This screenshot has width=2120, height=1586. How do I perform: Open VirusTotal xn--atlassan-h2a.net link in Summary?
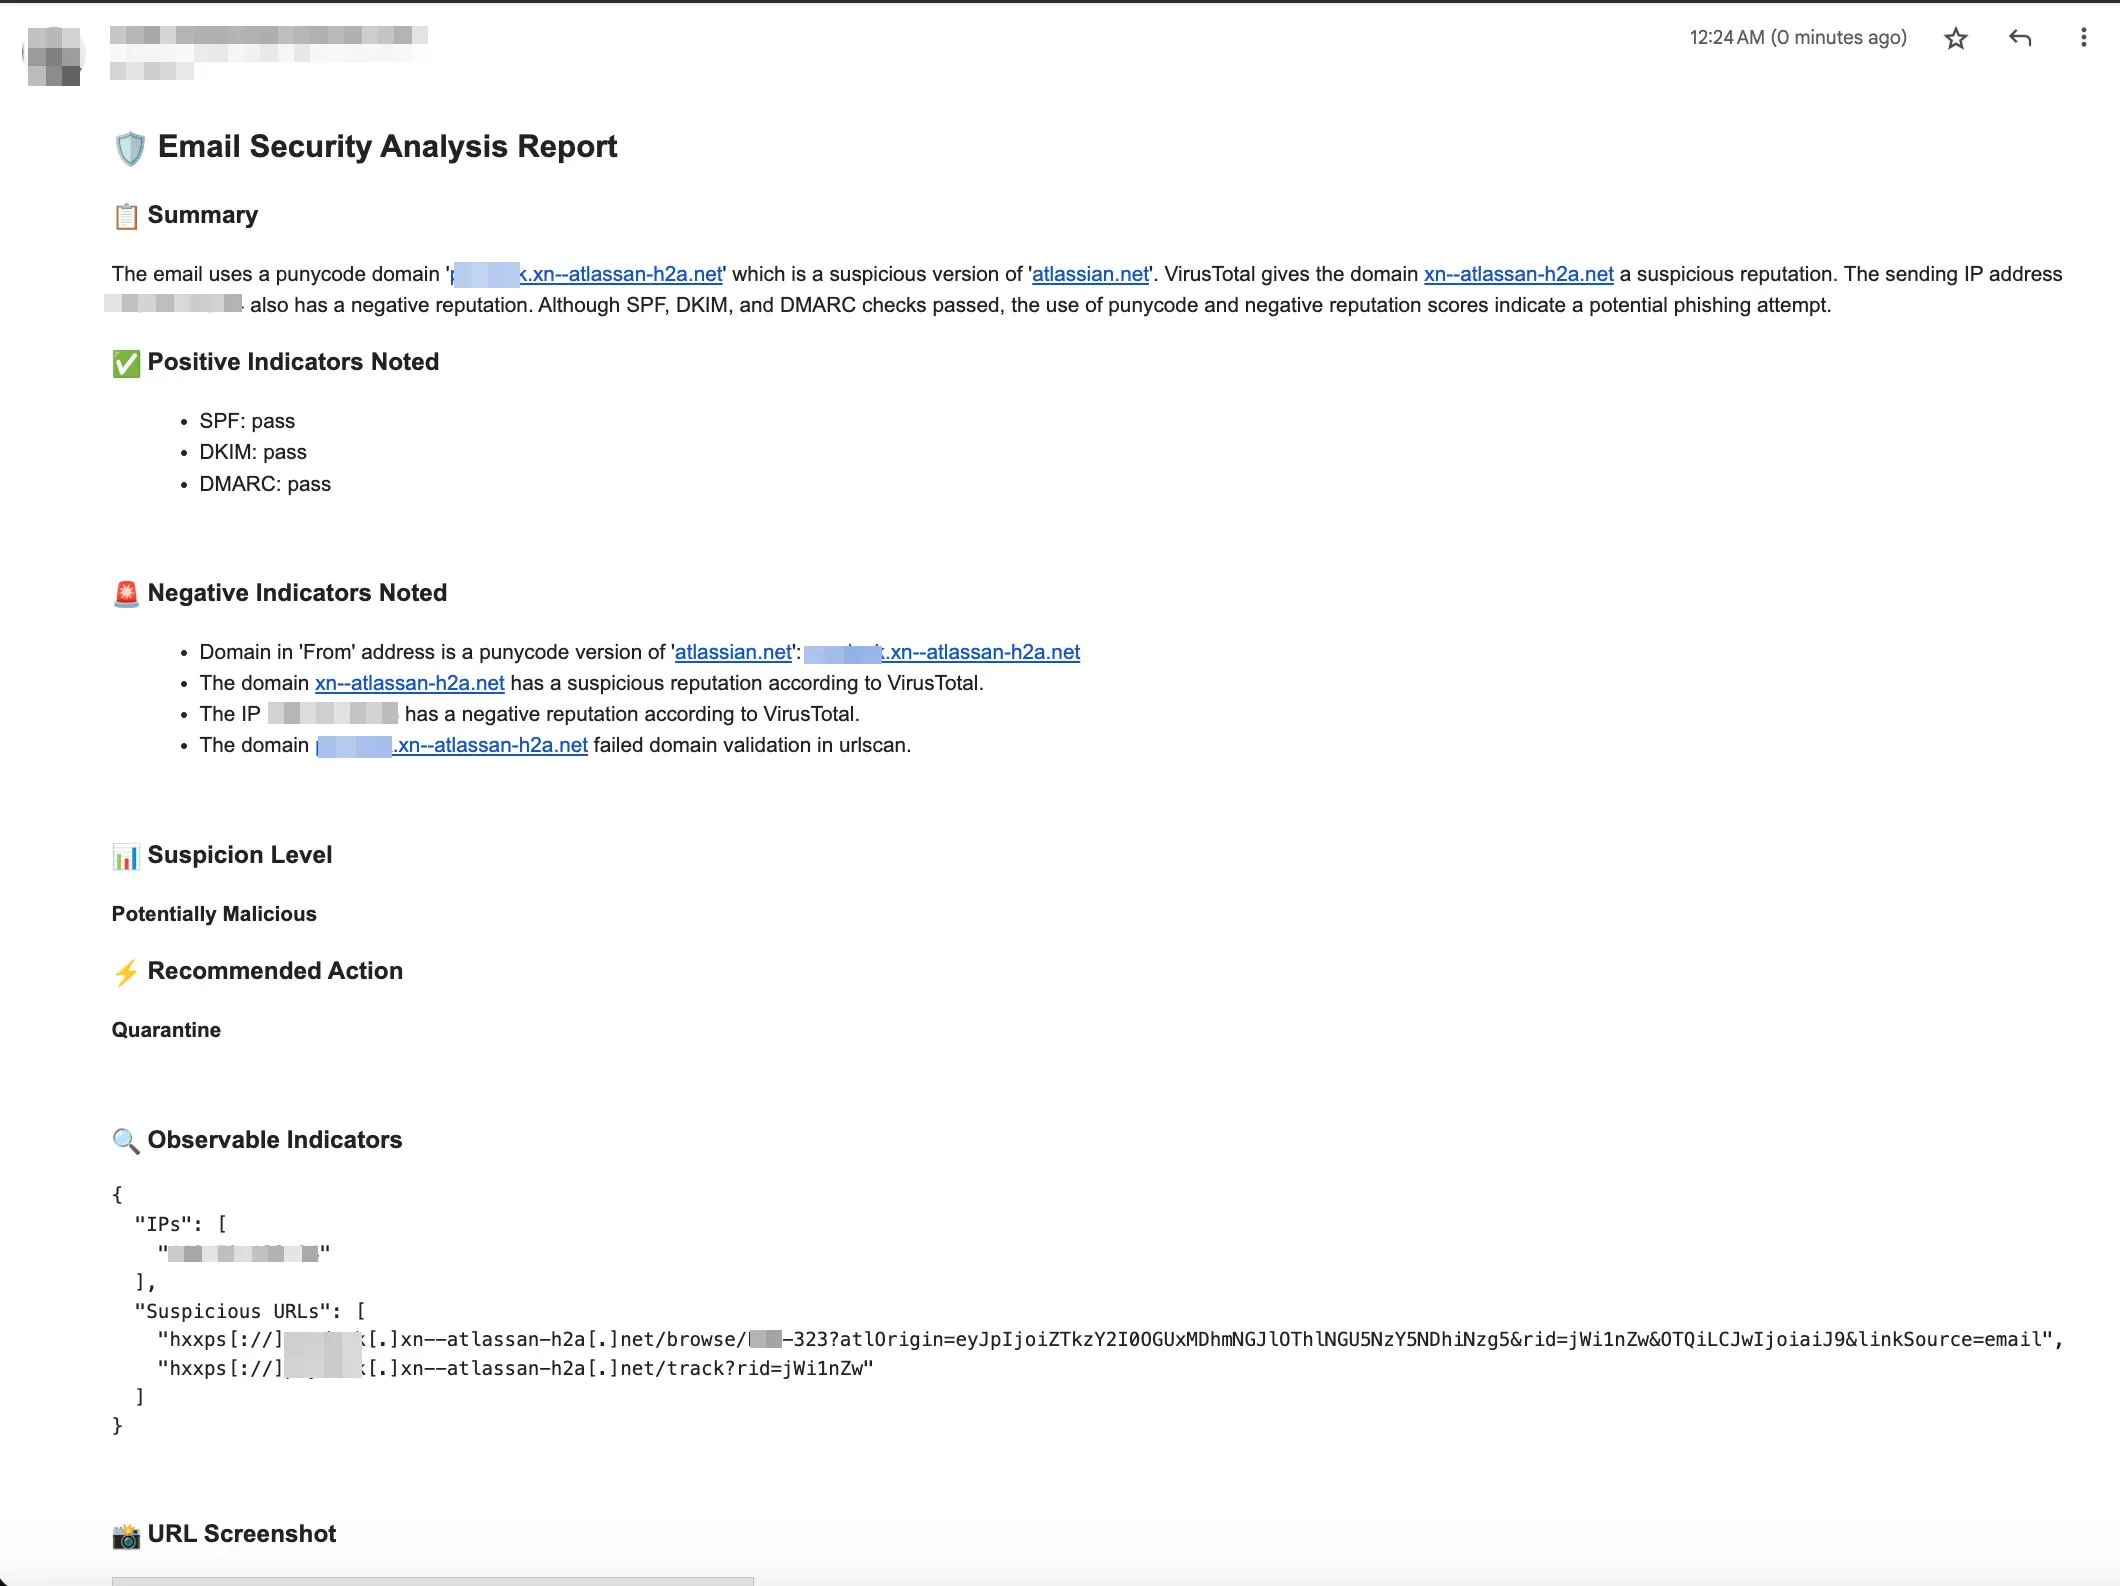(x=1518, y=274)
